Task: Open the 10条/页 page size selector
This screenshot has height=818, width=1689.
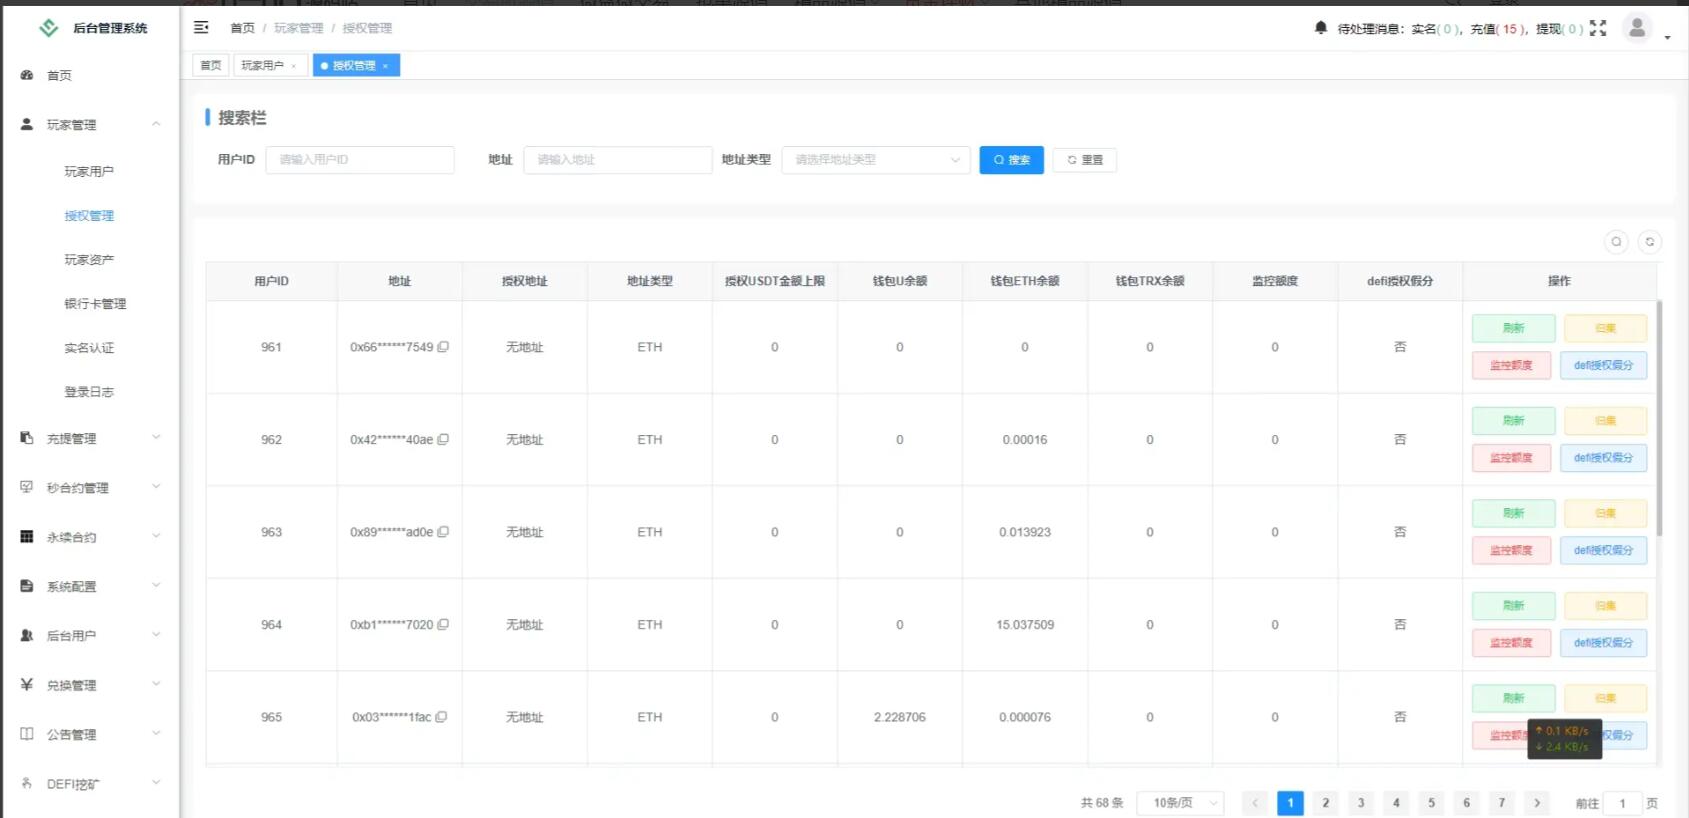Action: pos(1180,803)
